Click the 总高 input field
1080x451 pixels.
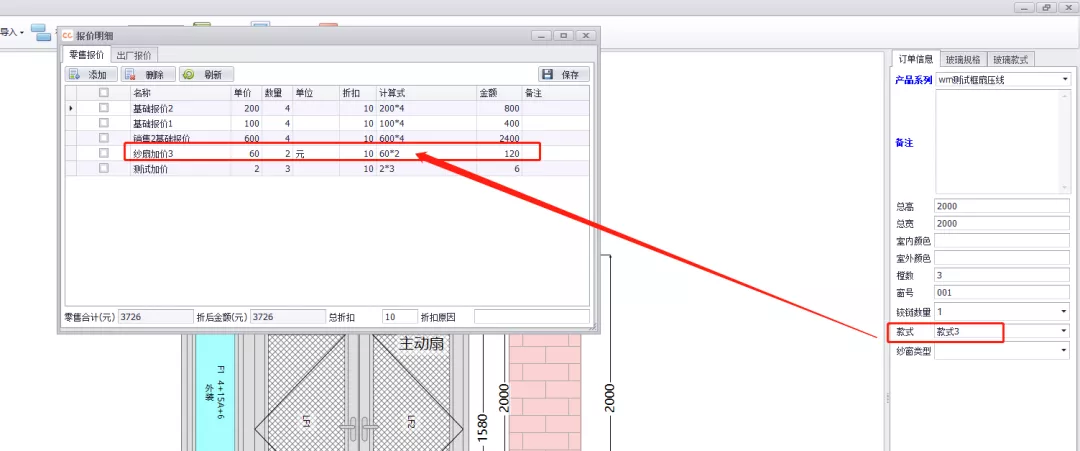1000,206
